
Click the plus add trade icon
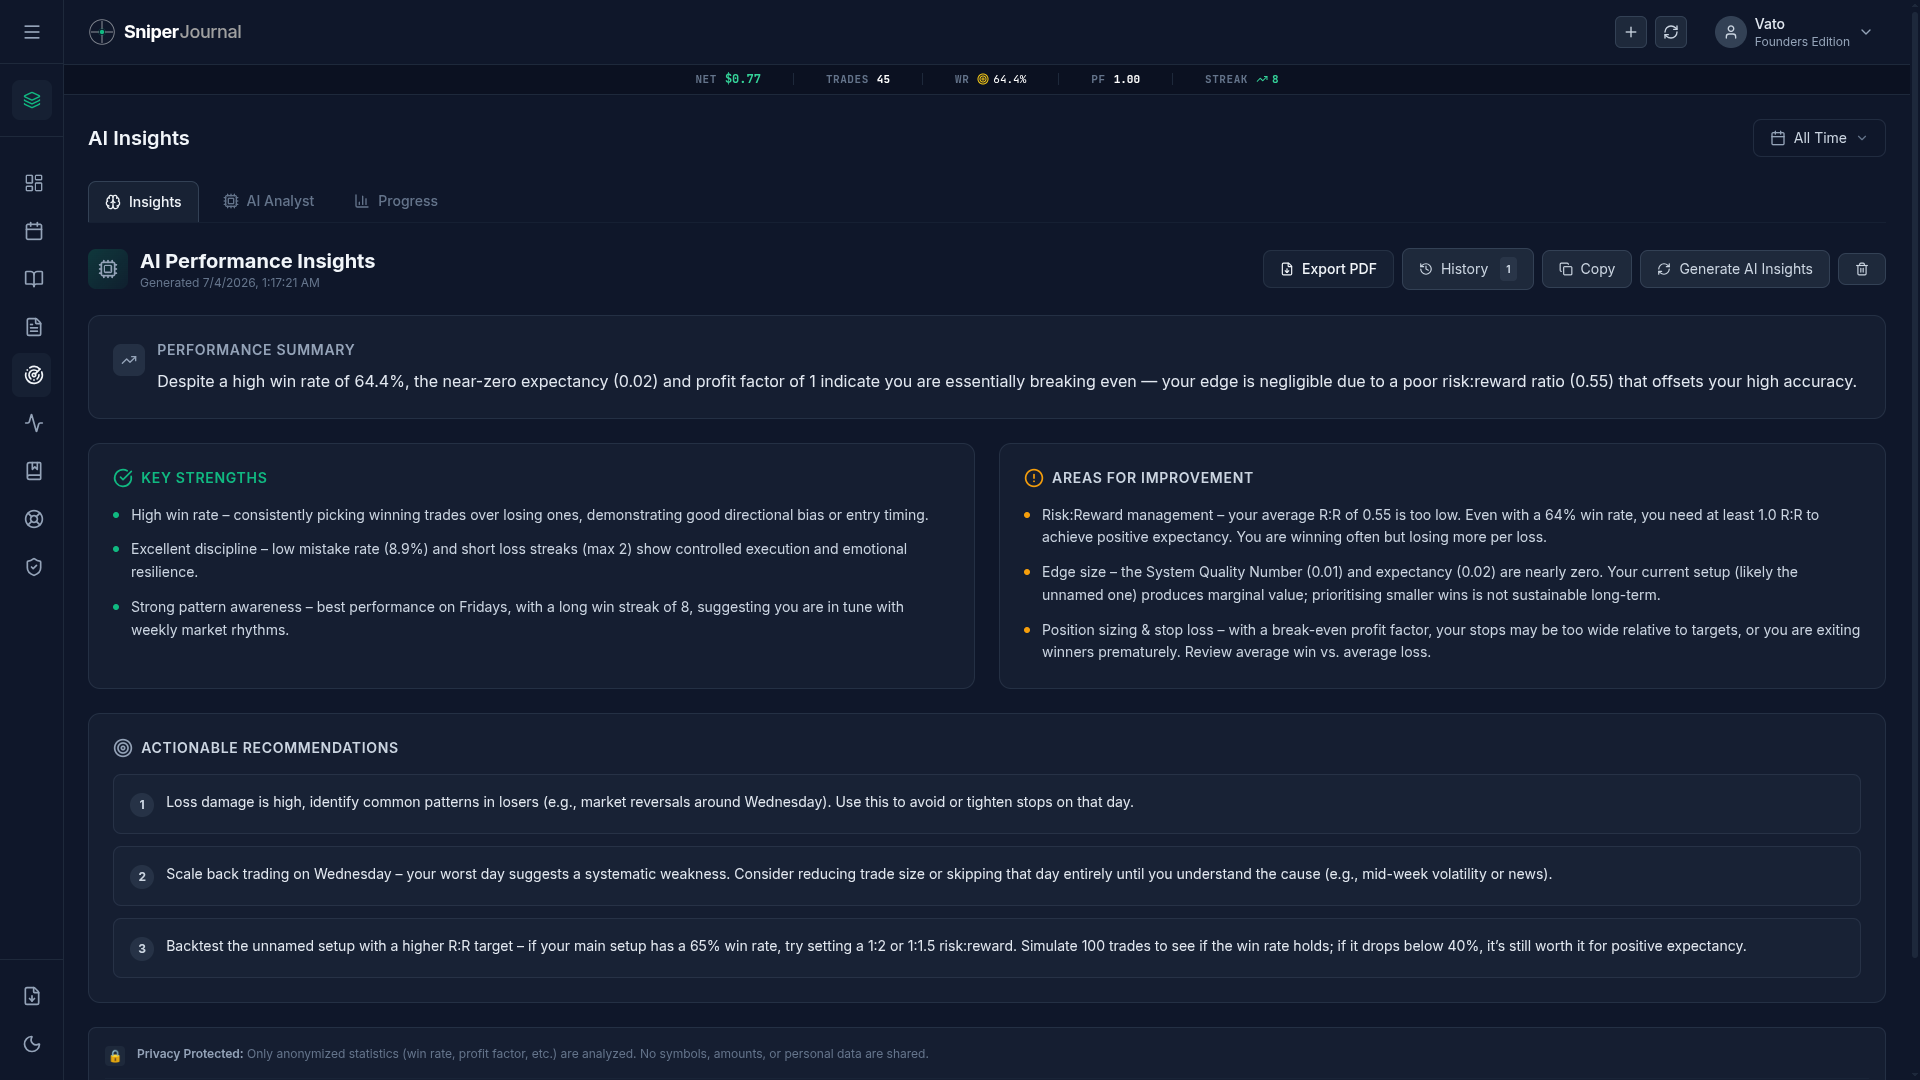[x=1631, y=32]
